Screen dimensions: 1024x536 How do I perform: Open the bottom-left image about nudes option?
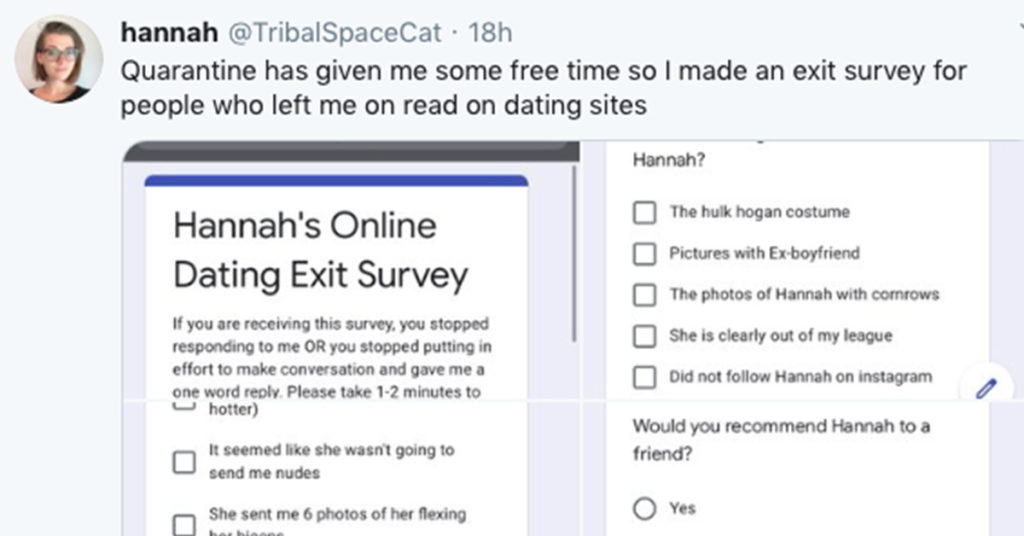[351, 469]
